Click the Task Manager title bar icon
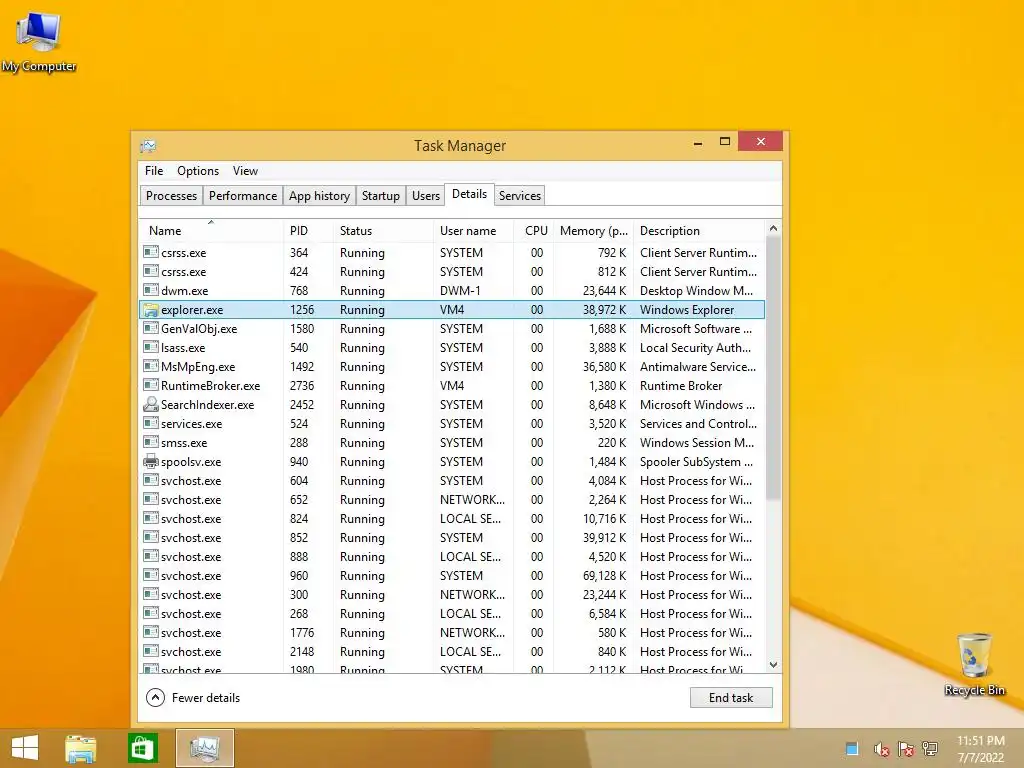Viewport: 1024px width, 768px height. [148, 146]
